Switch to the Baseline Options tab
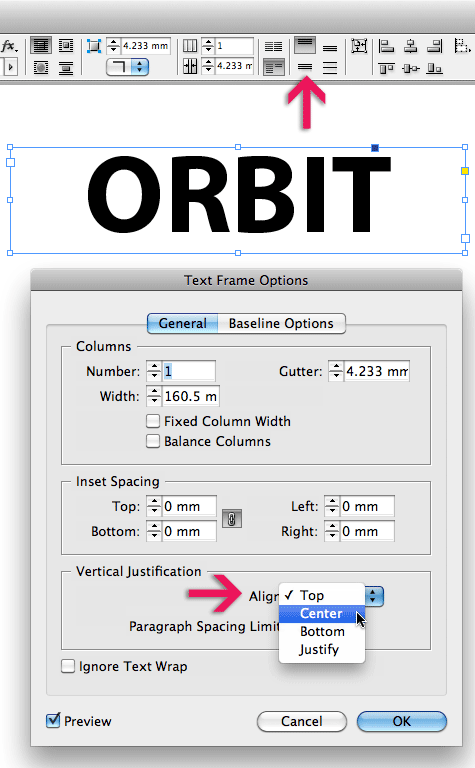This screenshot has width=475, height=768. [281, 323]
